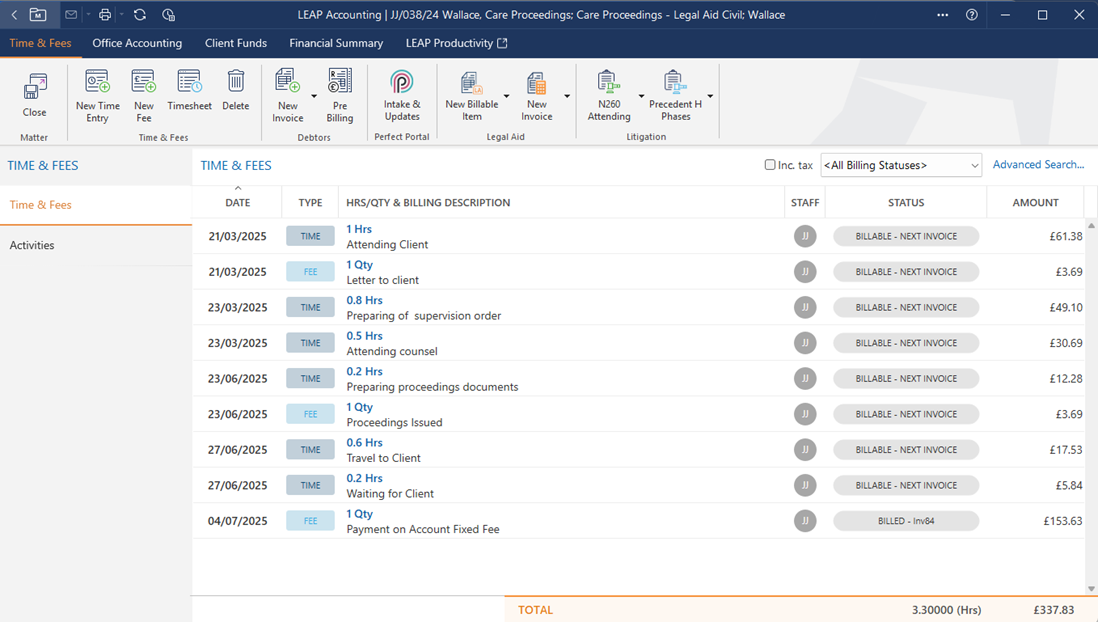
Task: Click the refresh icon in title bar
Action: [140, 15]
